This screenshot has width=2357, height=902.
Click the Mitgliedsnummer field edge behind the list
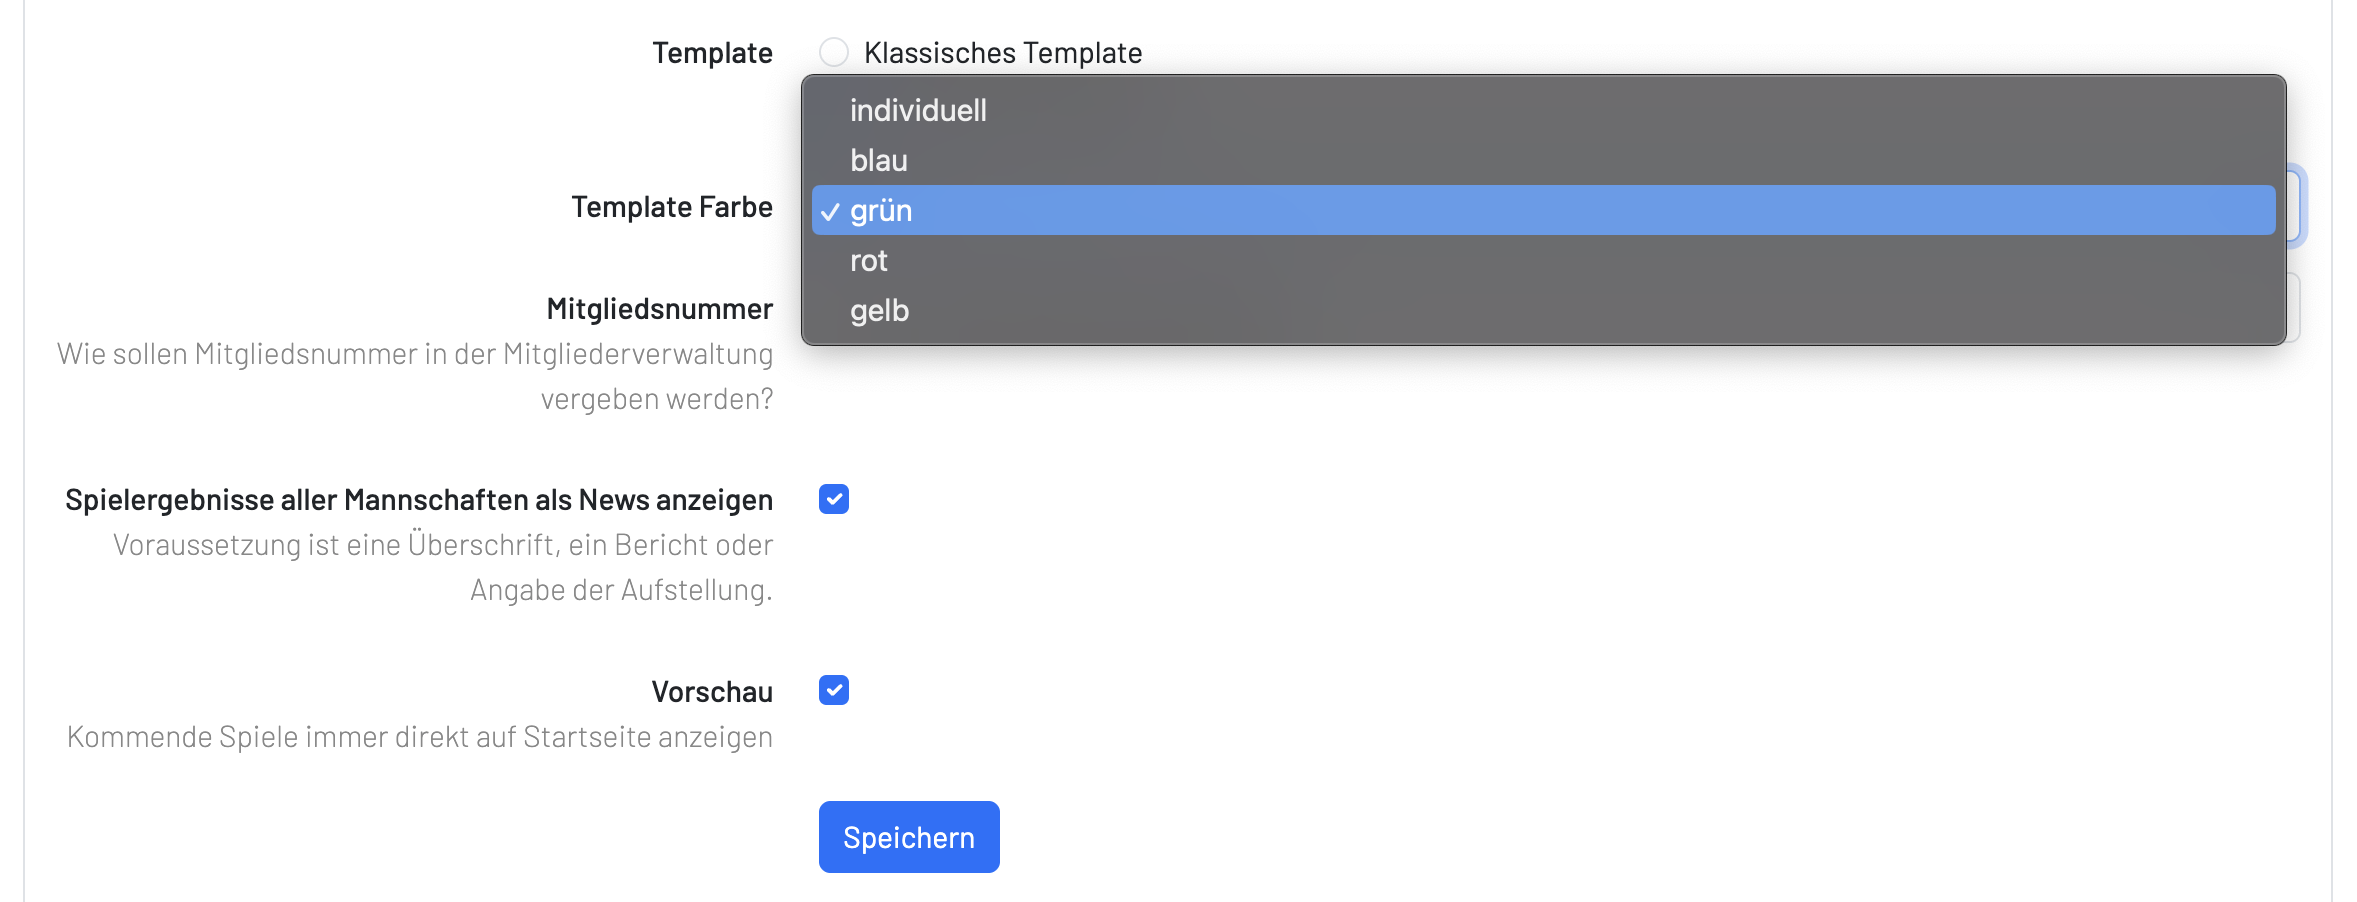[2294, 308]
